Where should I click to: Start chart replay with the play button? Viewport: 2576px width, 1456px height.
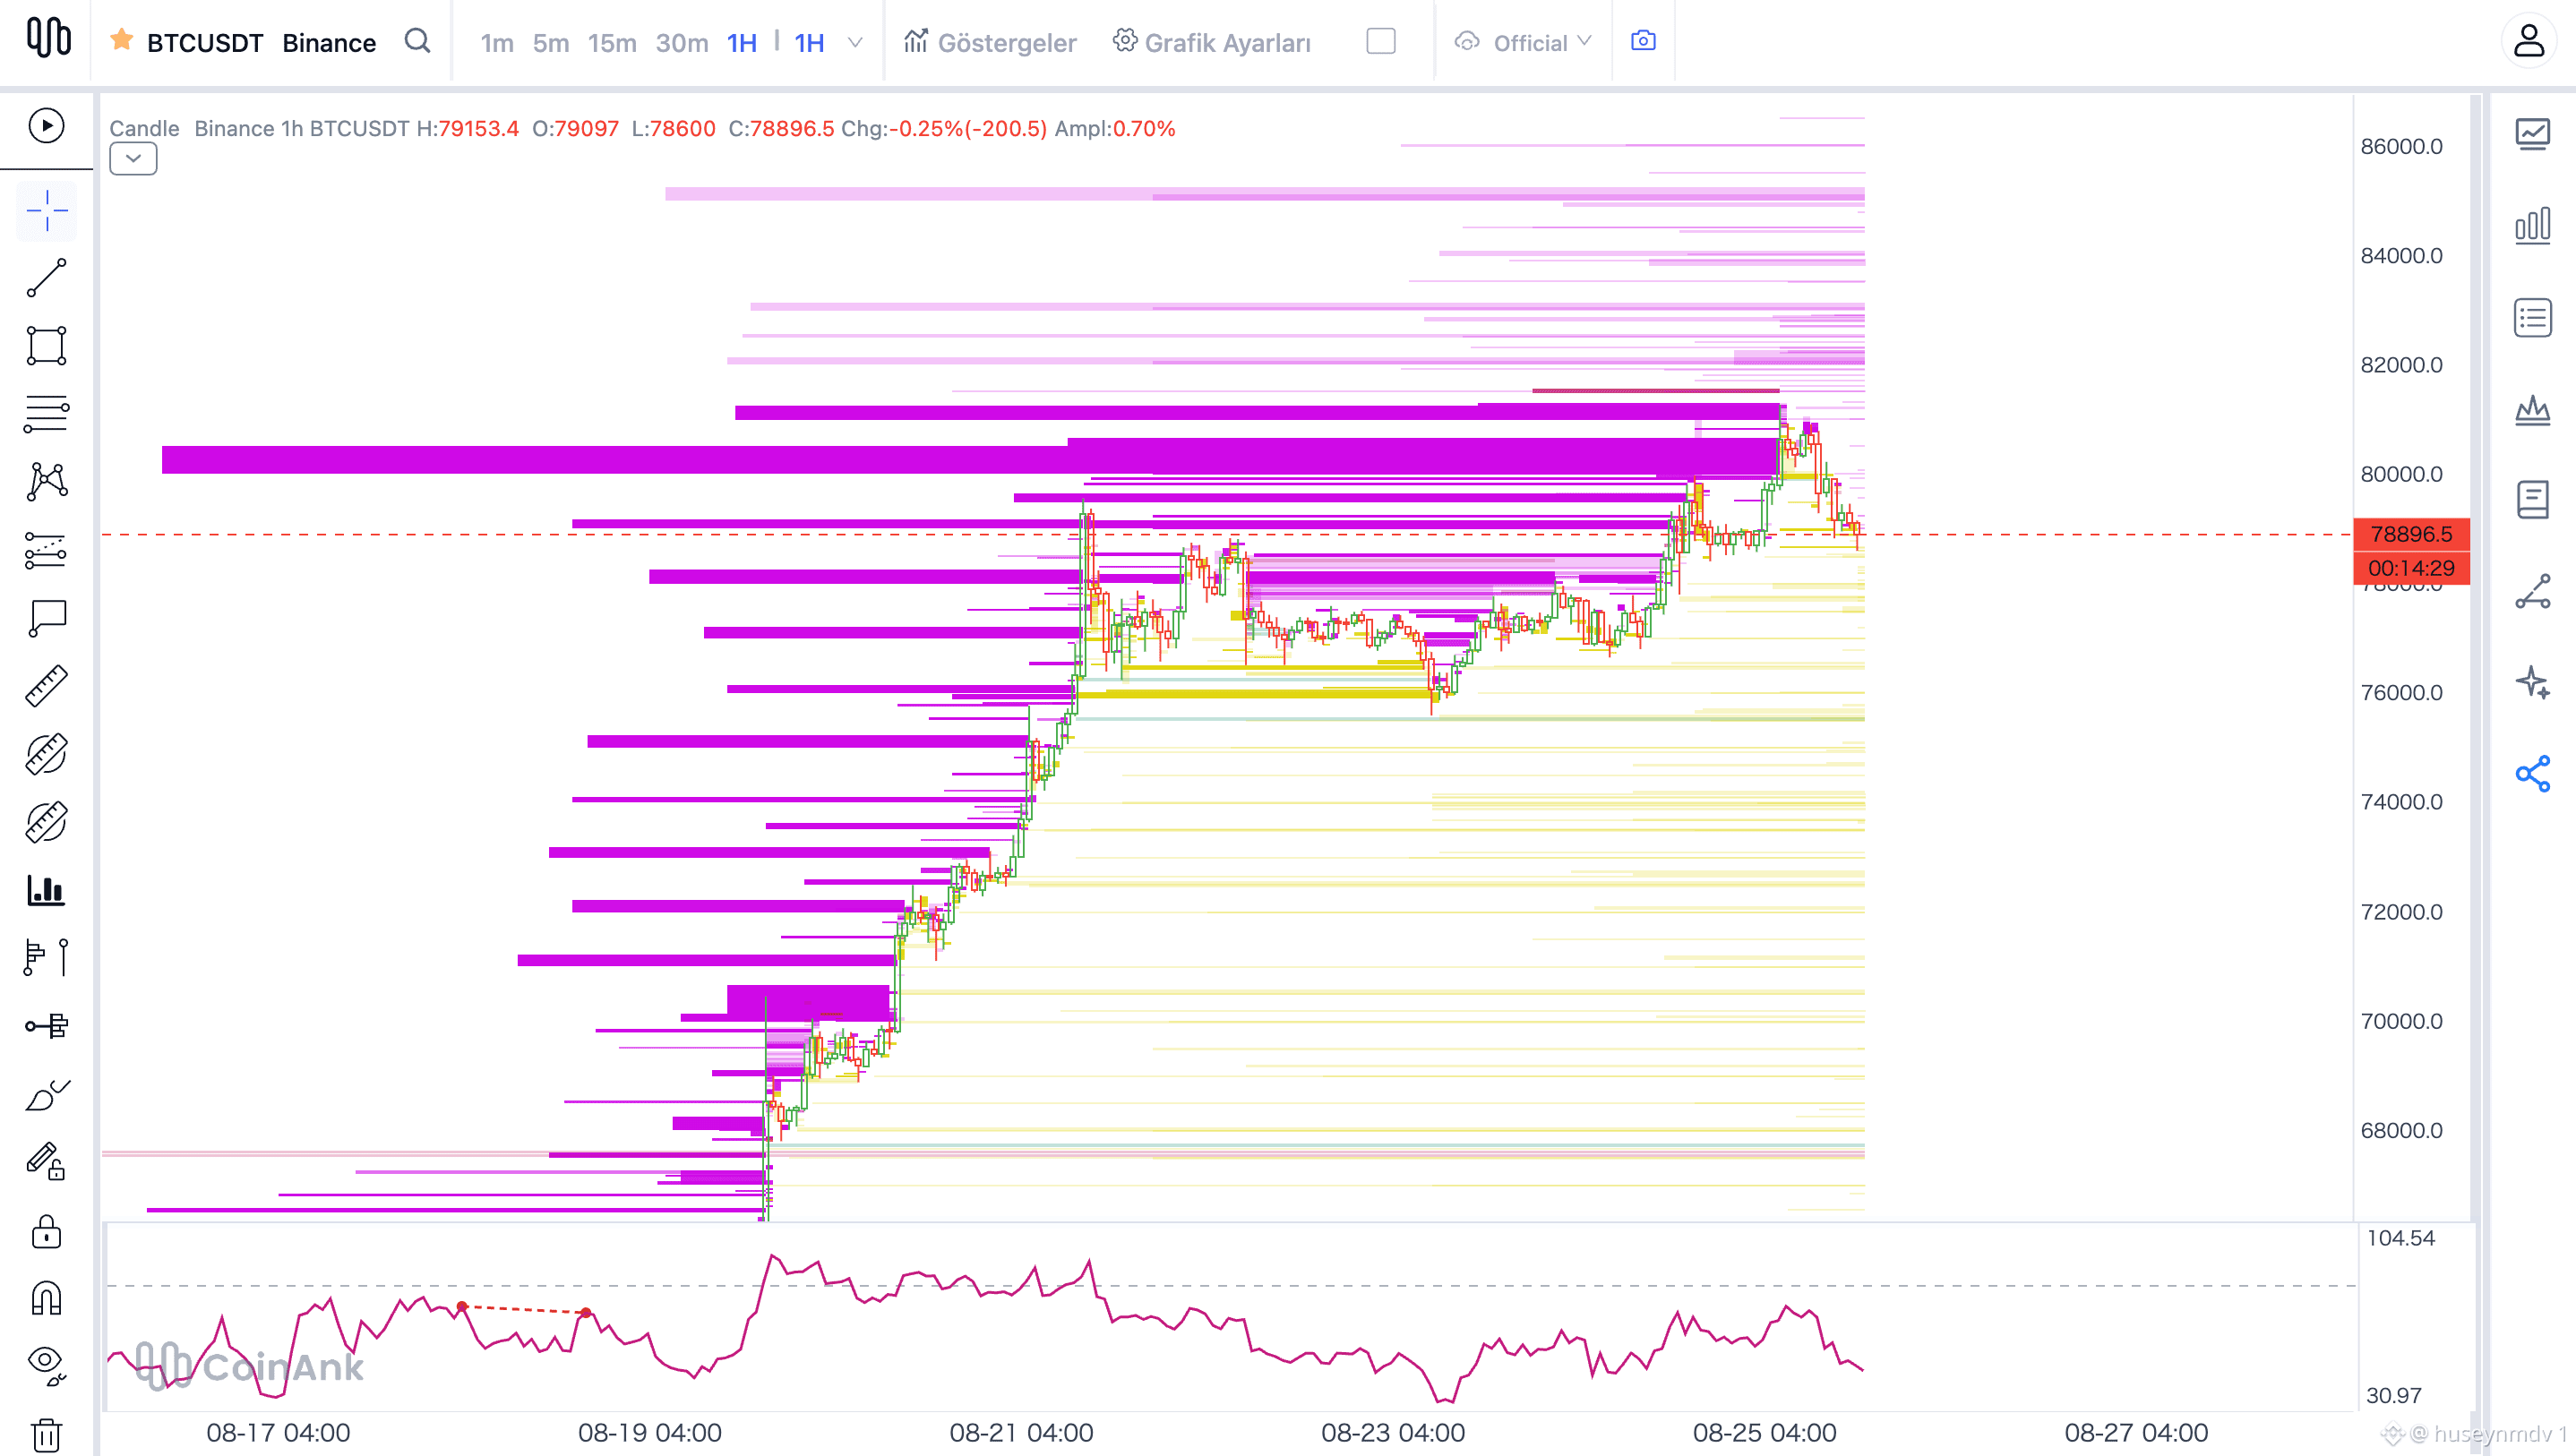tap(47, 126)
